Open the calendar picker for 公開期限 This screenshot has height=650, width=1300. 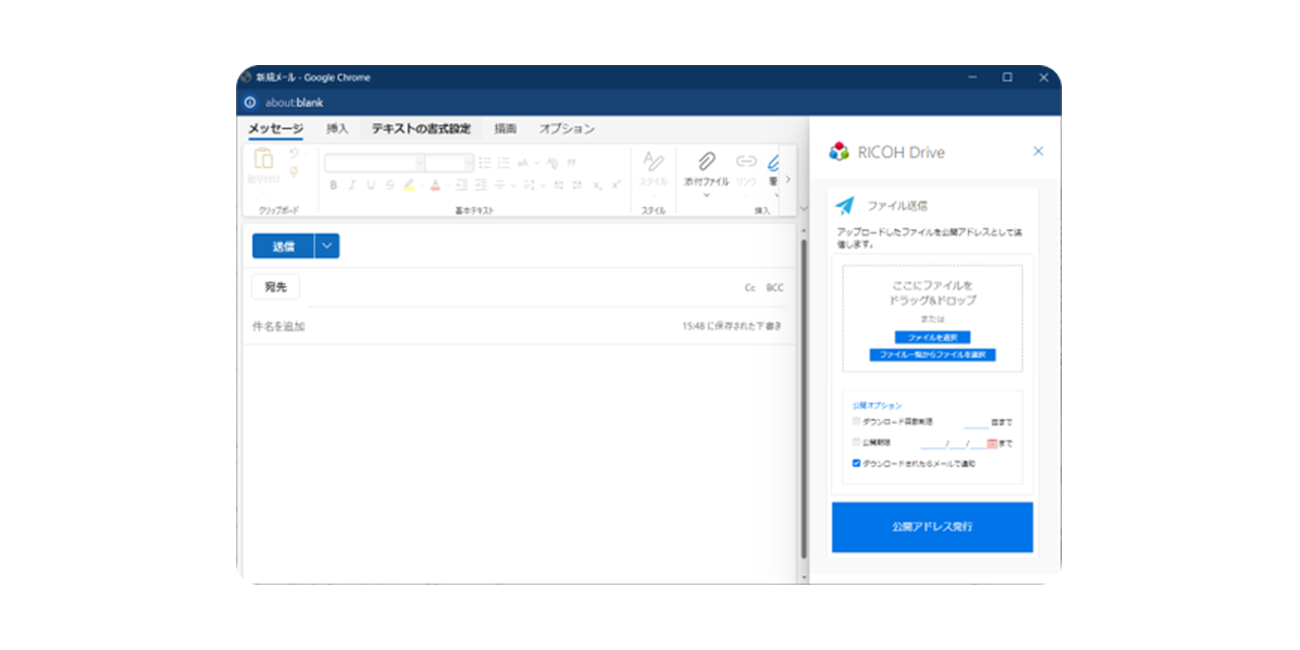click(x=994, y=445)
